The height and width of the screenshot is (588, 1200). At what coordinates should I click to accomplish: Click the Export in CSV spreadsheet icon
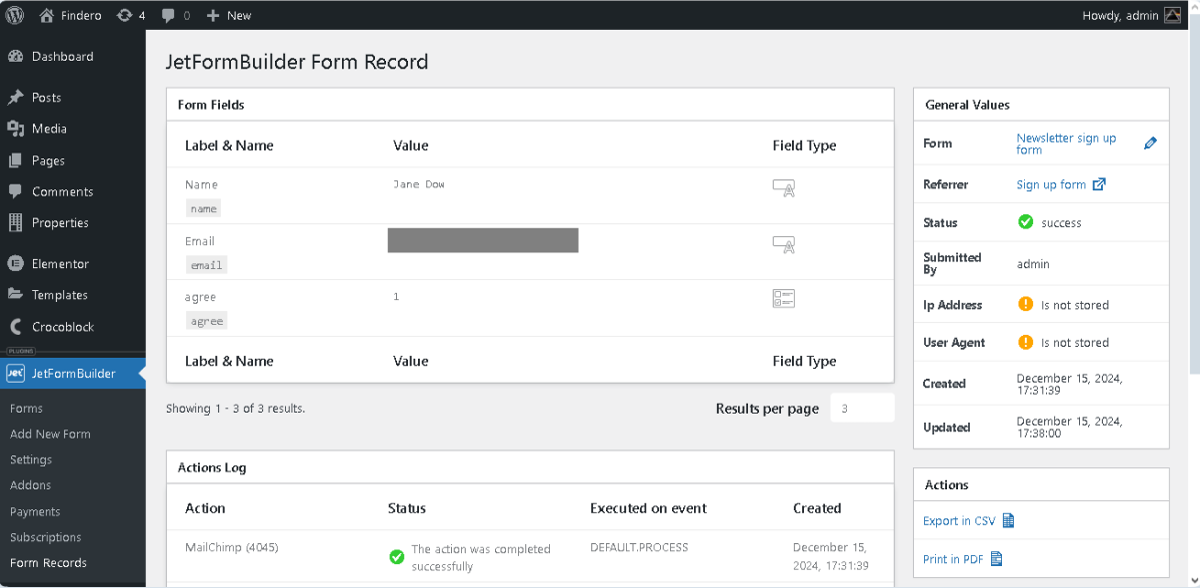click(1008, 521)
